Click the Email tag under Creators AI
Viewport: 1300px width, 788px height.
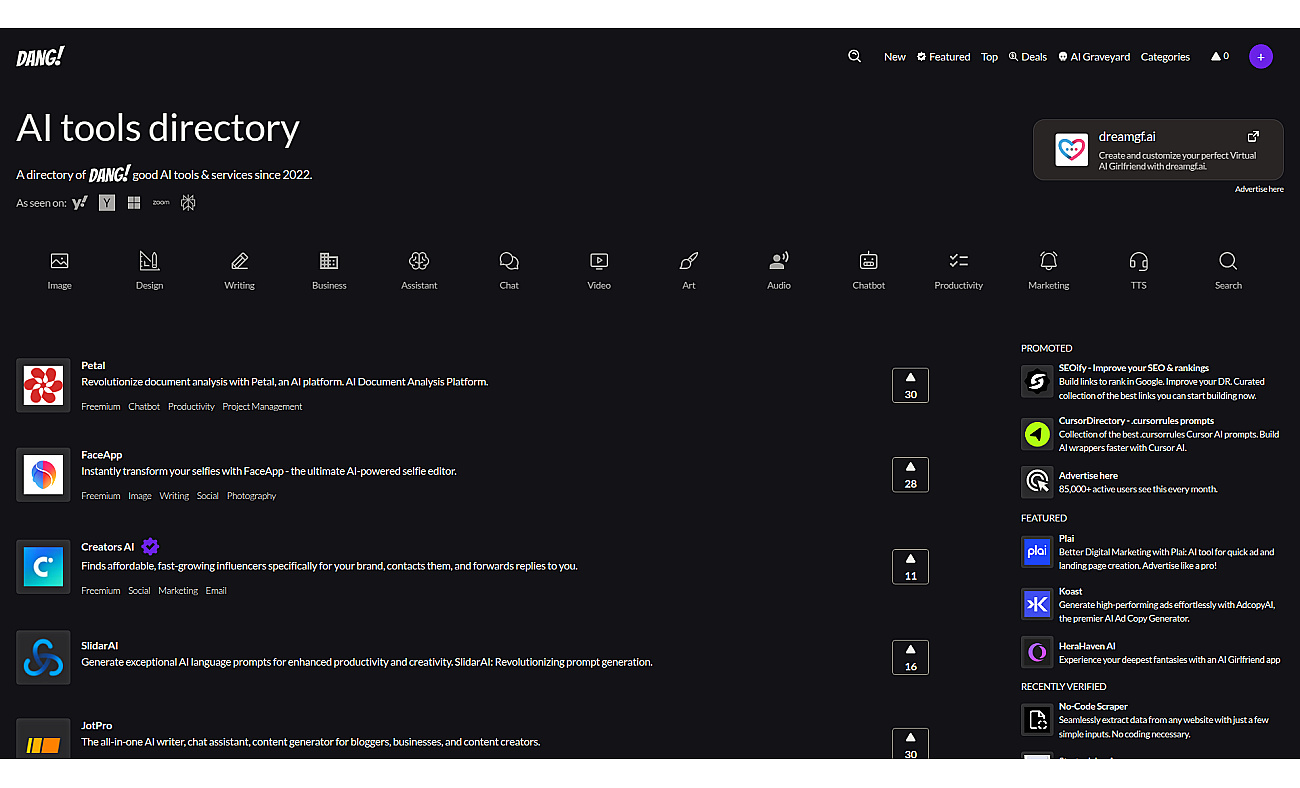pyautogui.click(x=216, y=591)
